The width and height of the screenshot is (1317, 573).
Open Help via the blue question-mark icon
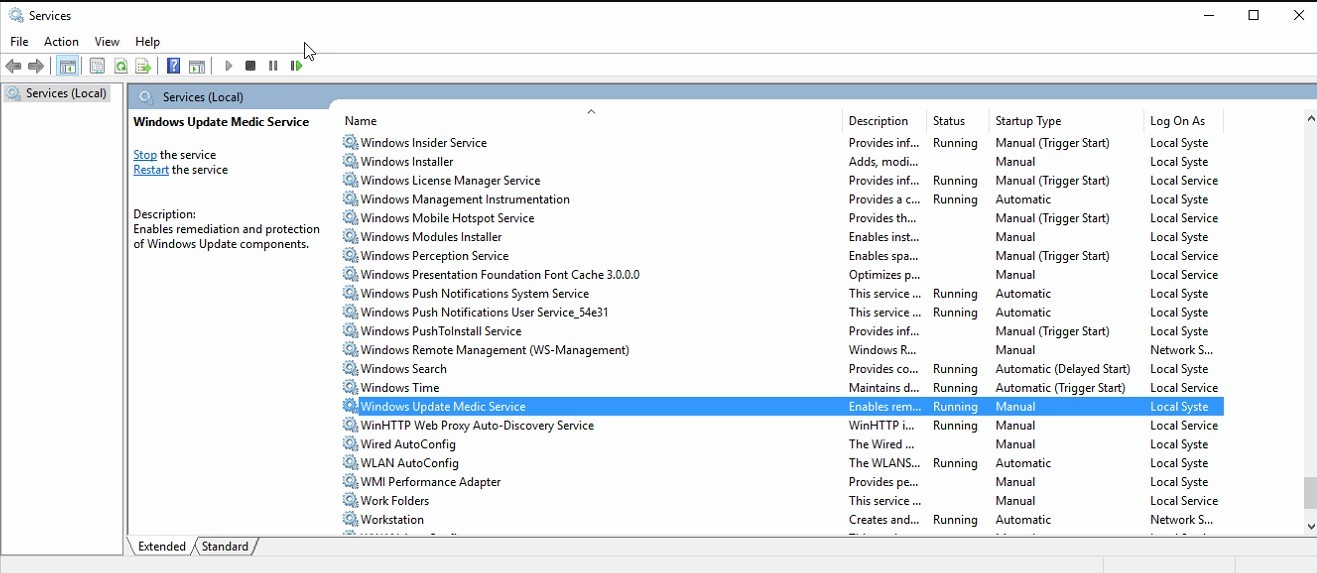pos(173,66)
